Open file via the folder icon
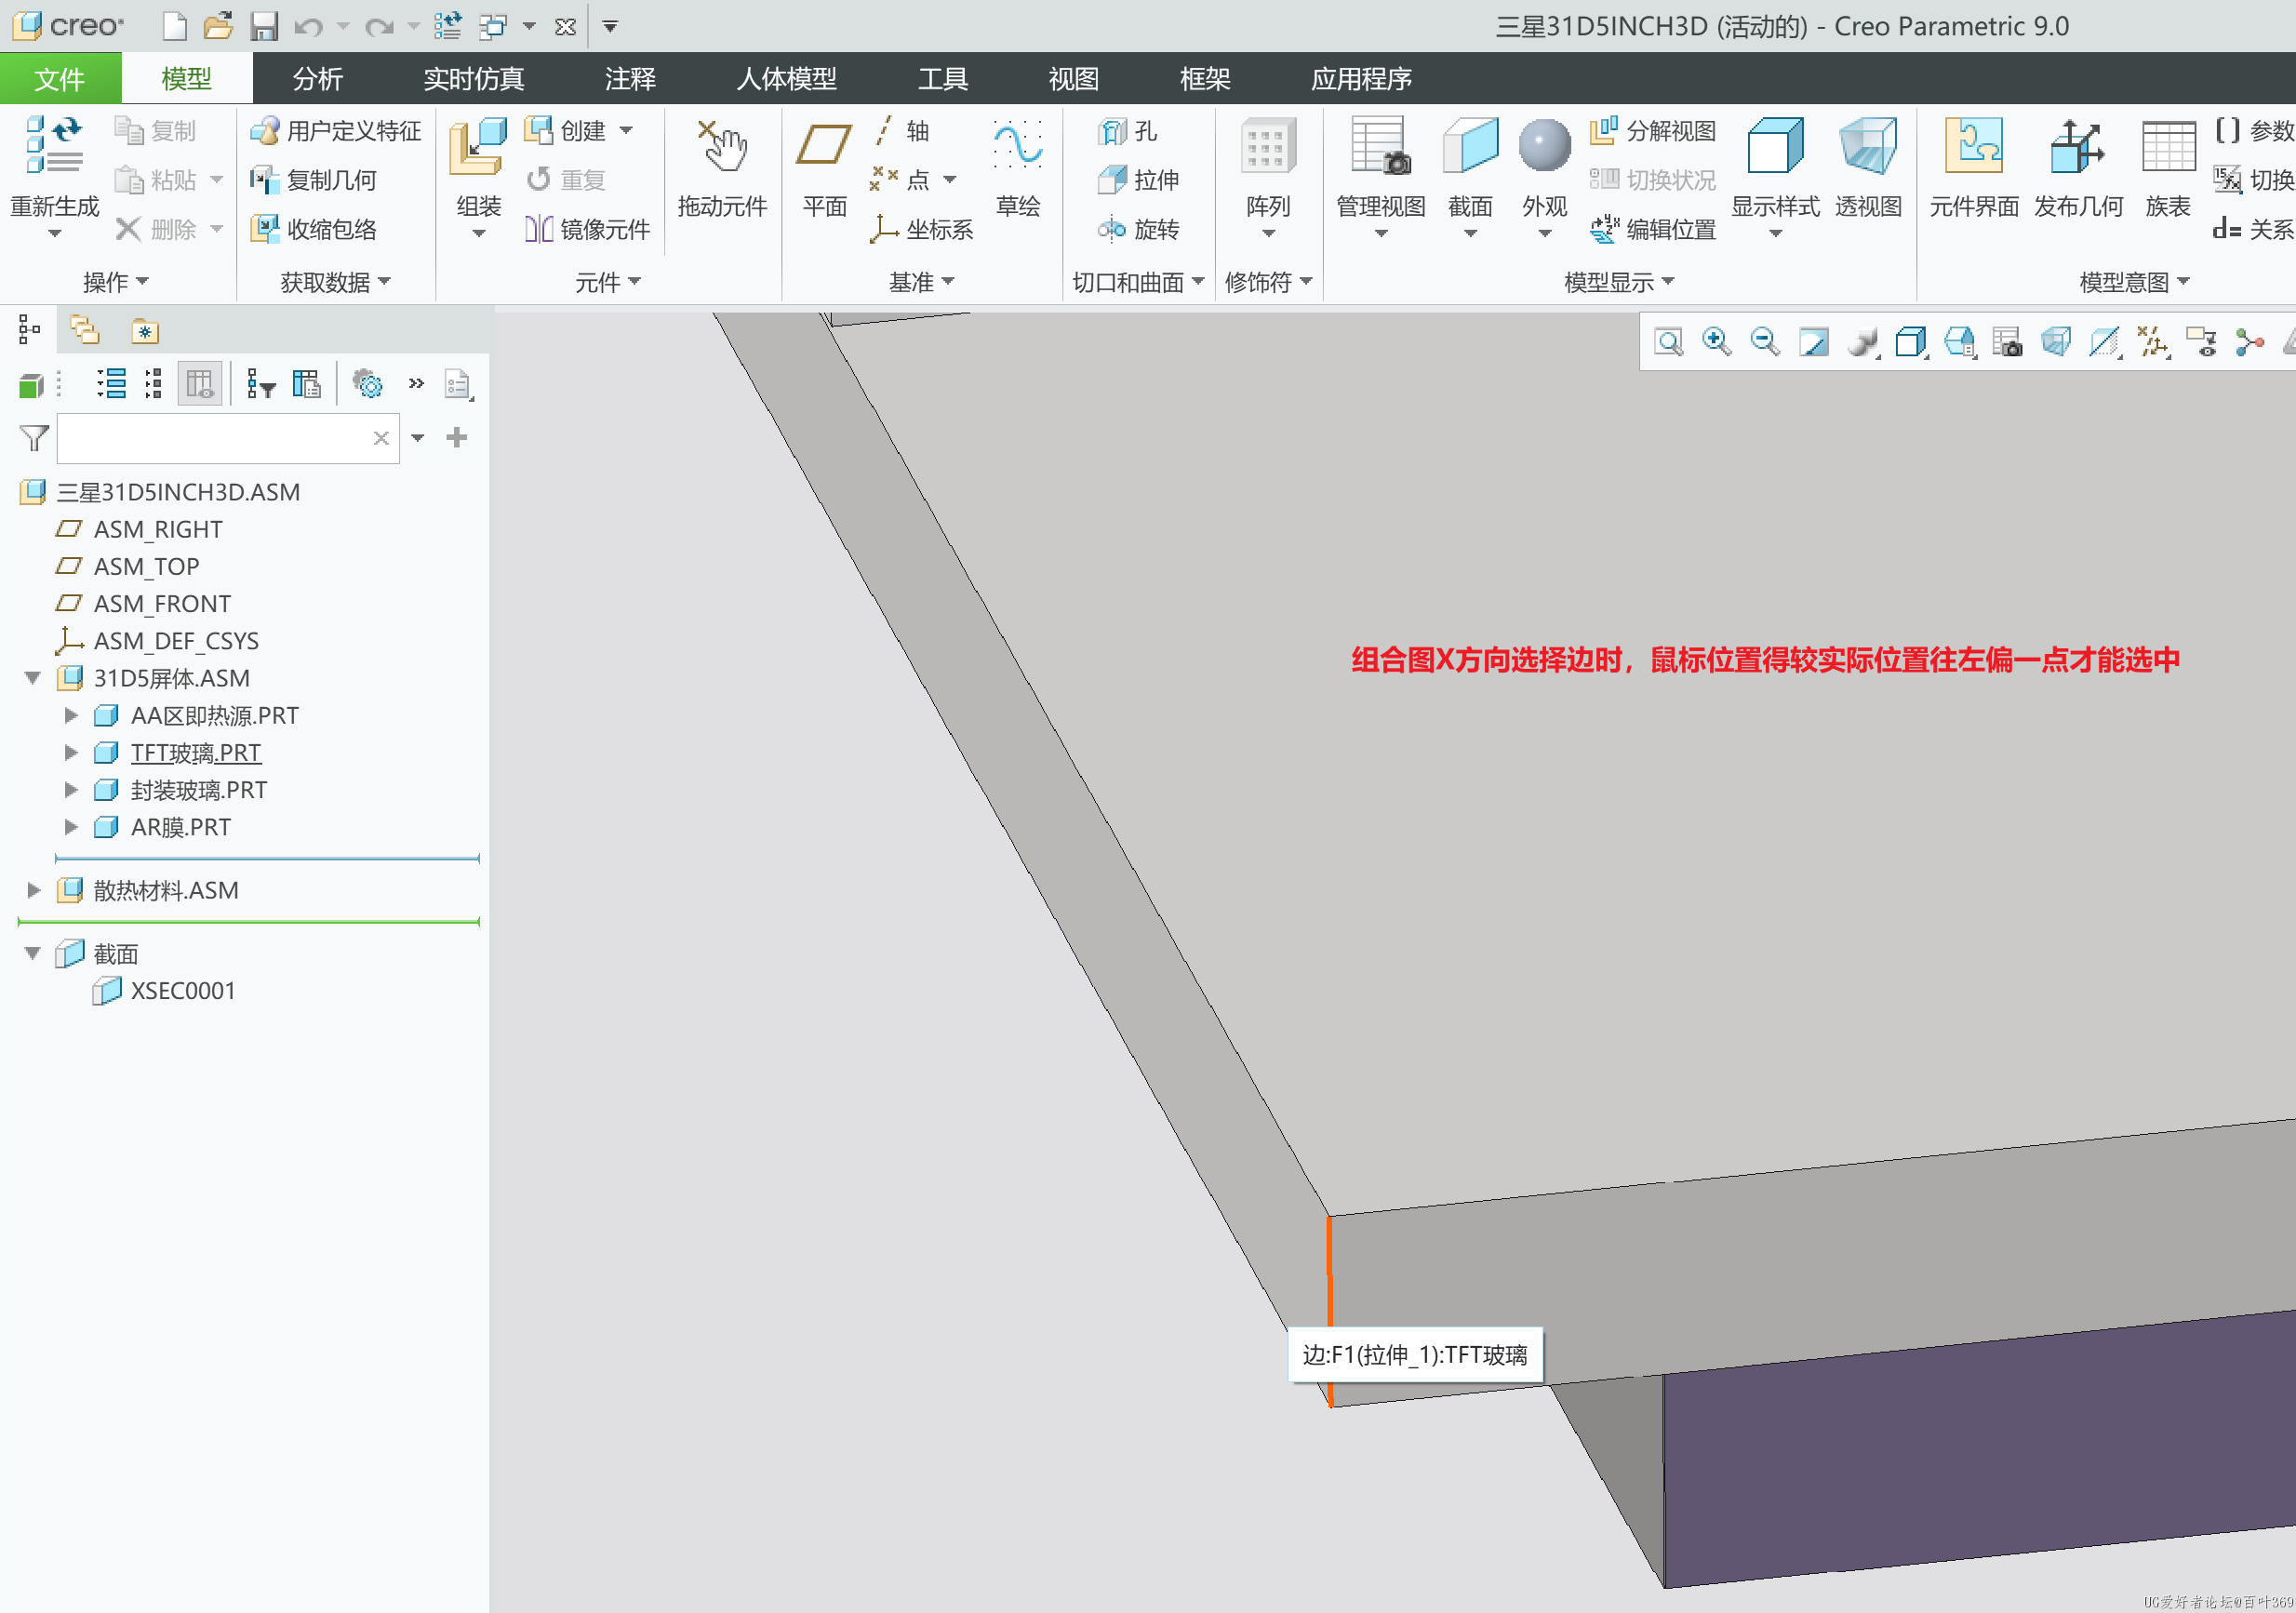Image resolution: width=2296 pixels, height=1613 pixels. point(217,26)
